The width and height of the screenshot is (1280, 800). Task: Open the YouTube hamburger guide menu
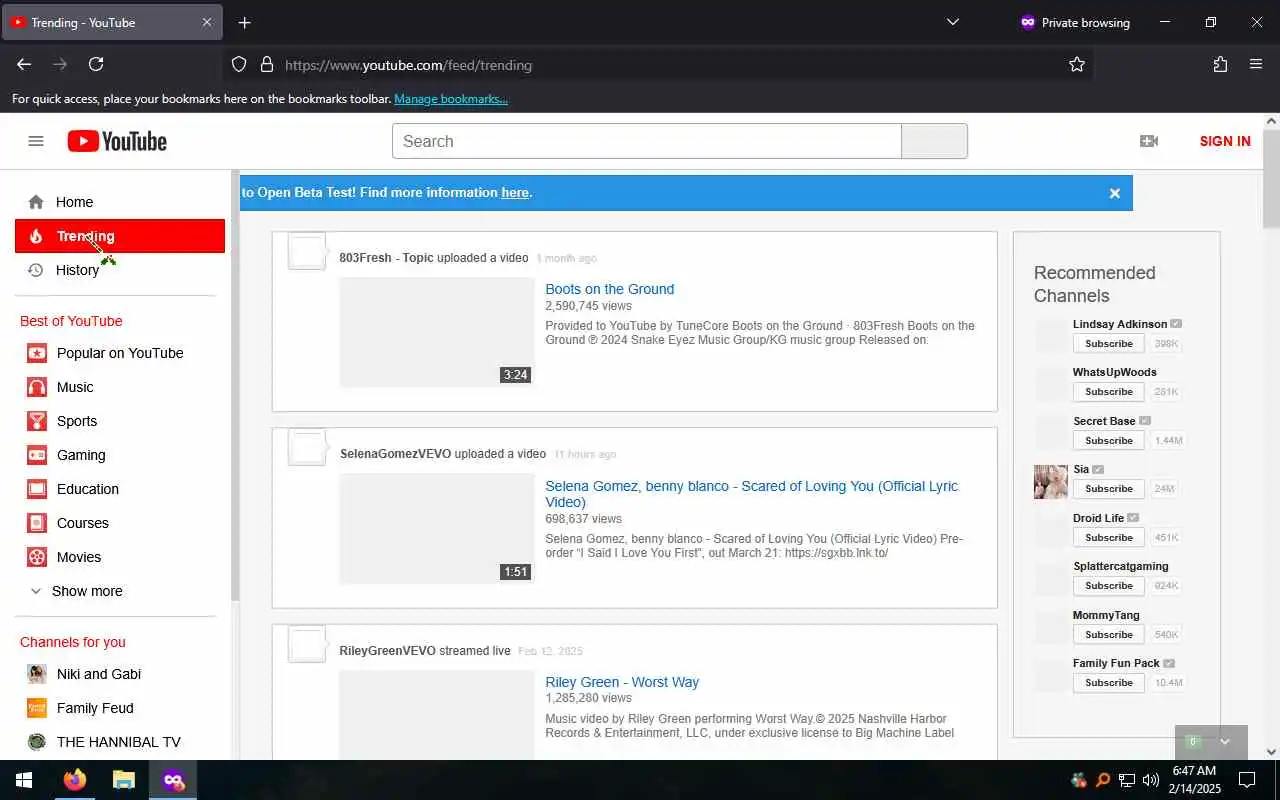[36, 141]
